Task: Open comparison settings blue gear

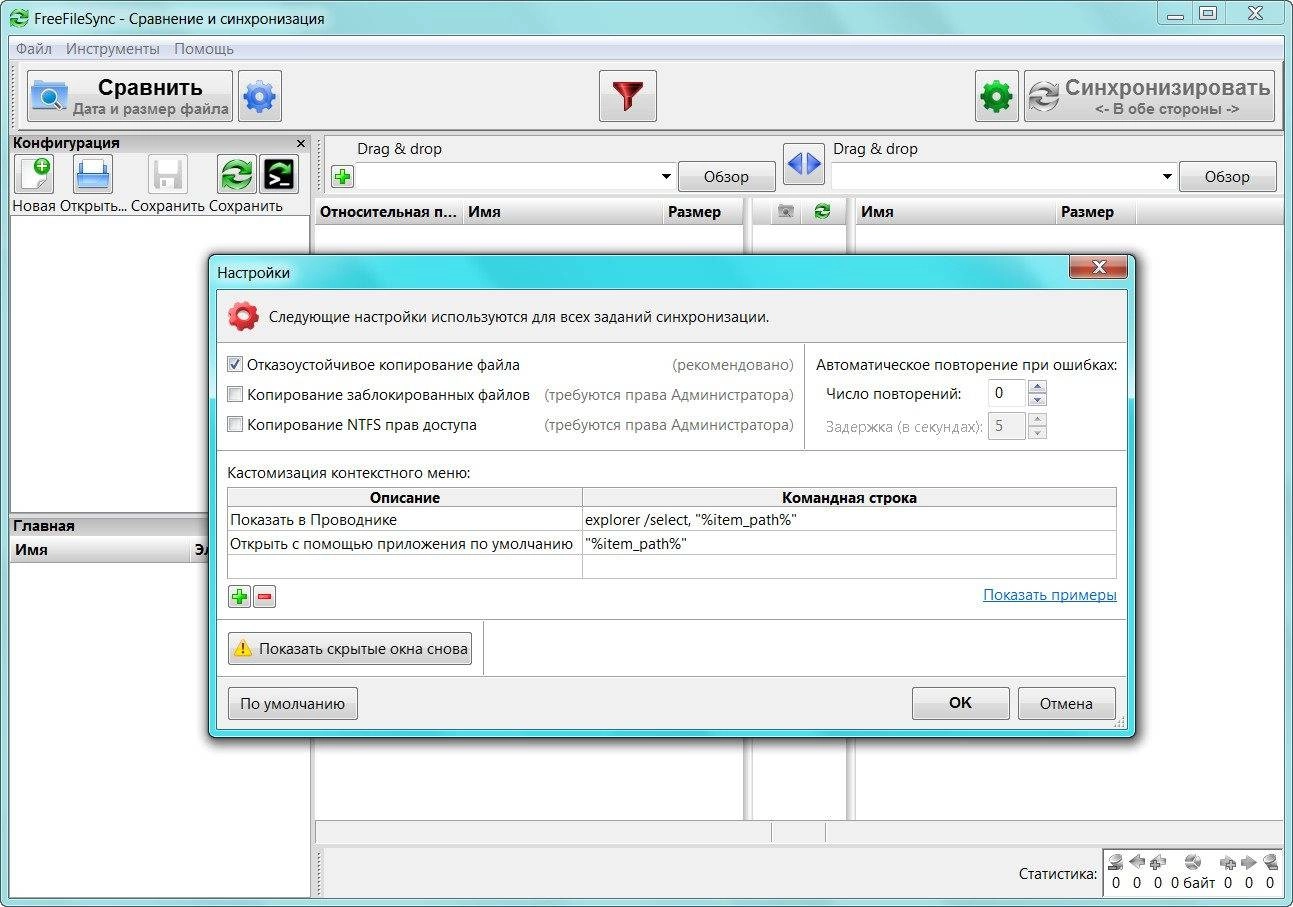Action: (x=260, y=96)
